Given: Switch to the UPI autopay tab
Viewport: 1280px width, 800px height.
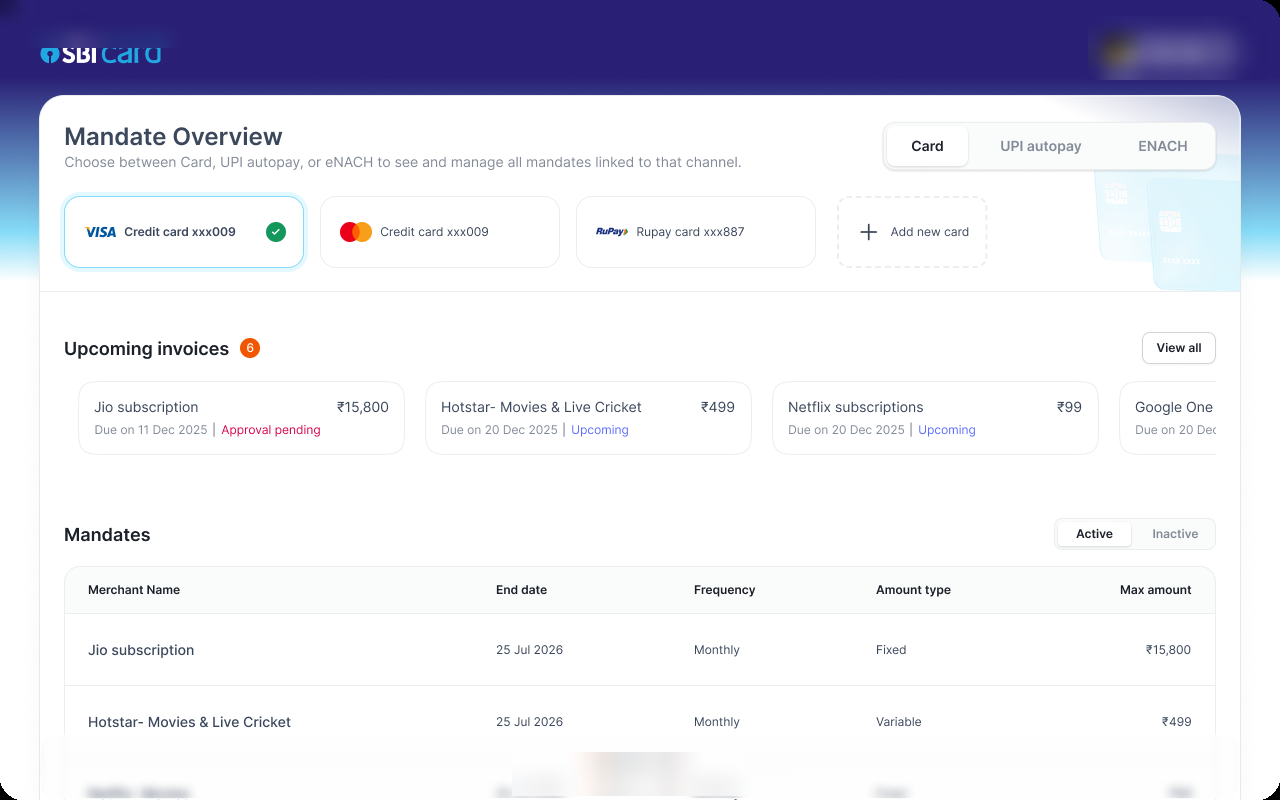Looking at the screenshot, I should (1041, 146).
